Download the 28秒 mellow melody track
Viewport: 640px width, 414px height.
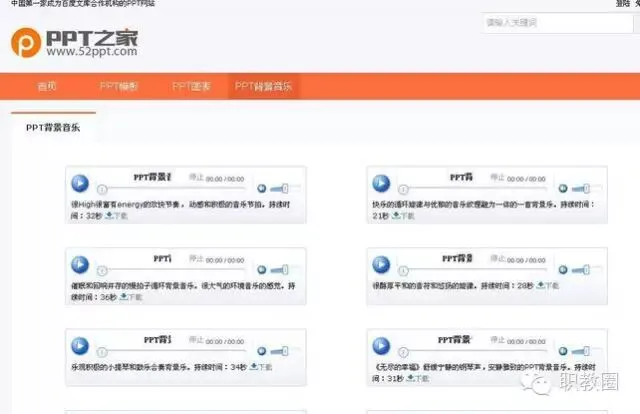[x=547, y=285]
